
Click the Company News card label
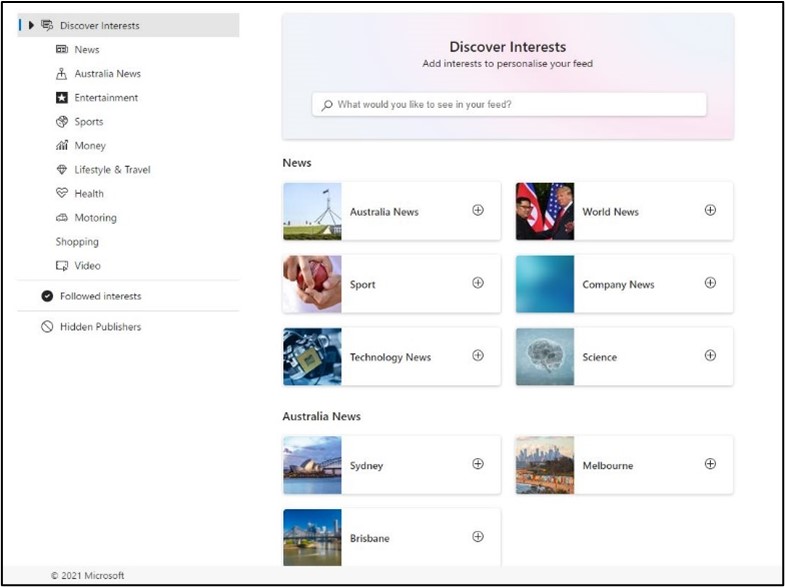click(x=618, y=285)
